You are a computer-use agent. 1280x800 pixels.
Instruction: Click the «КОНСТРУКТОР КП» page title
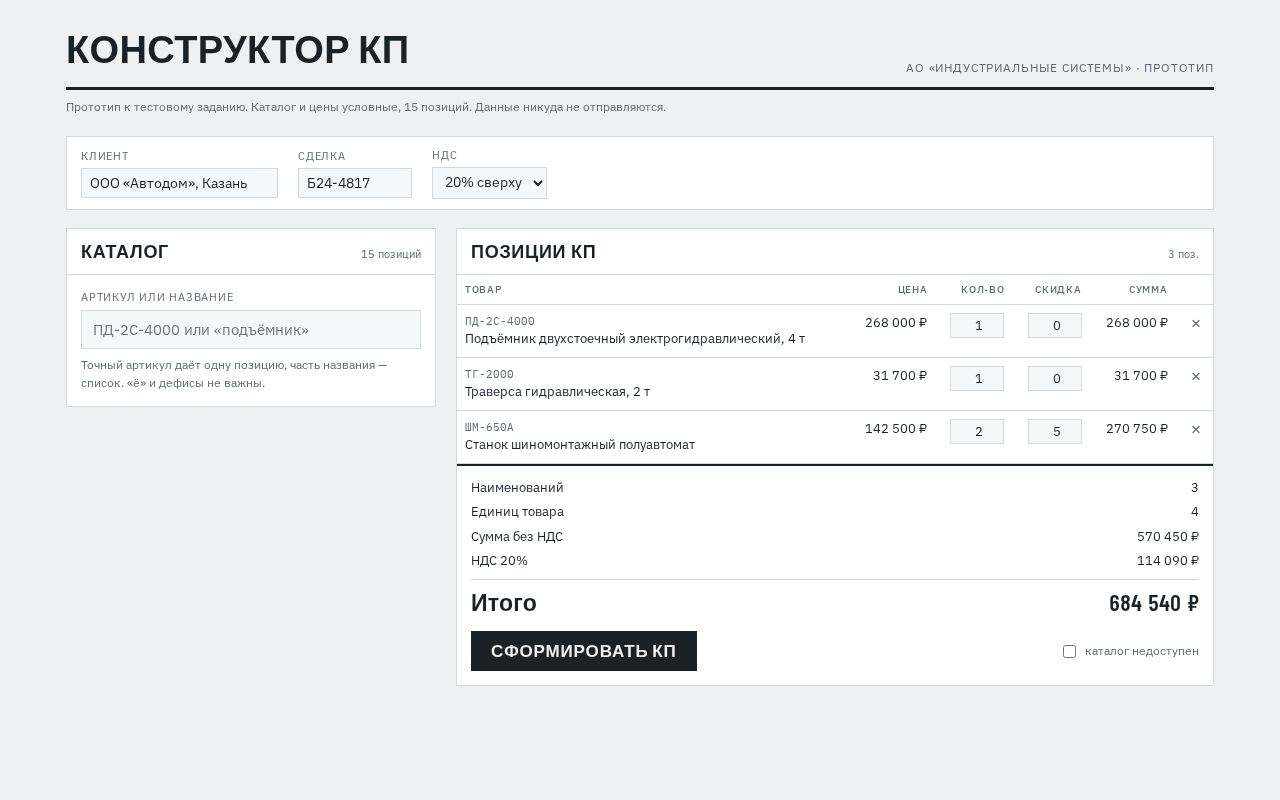[238, 51]
